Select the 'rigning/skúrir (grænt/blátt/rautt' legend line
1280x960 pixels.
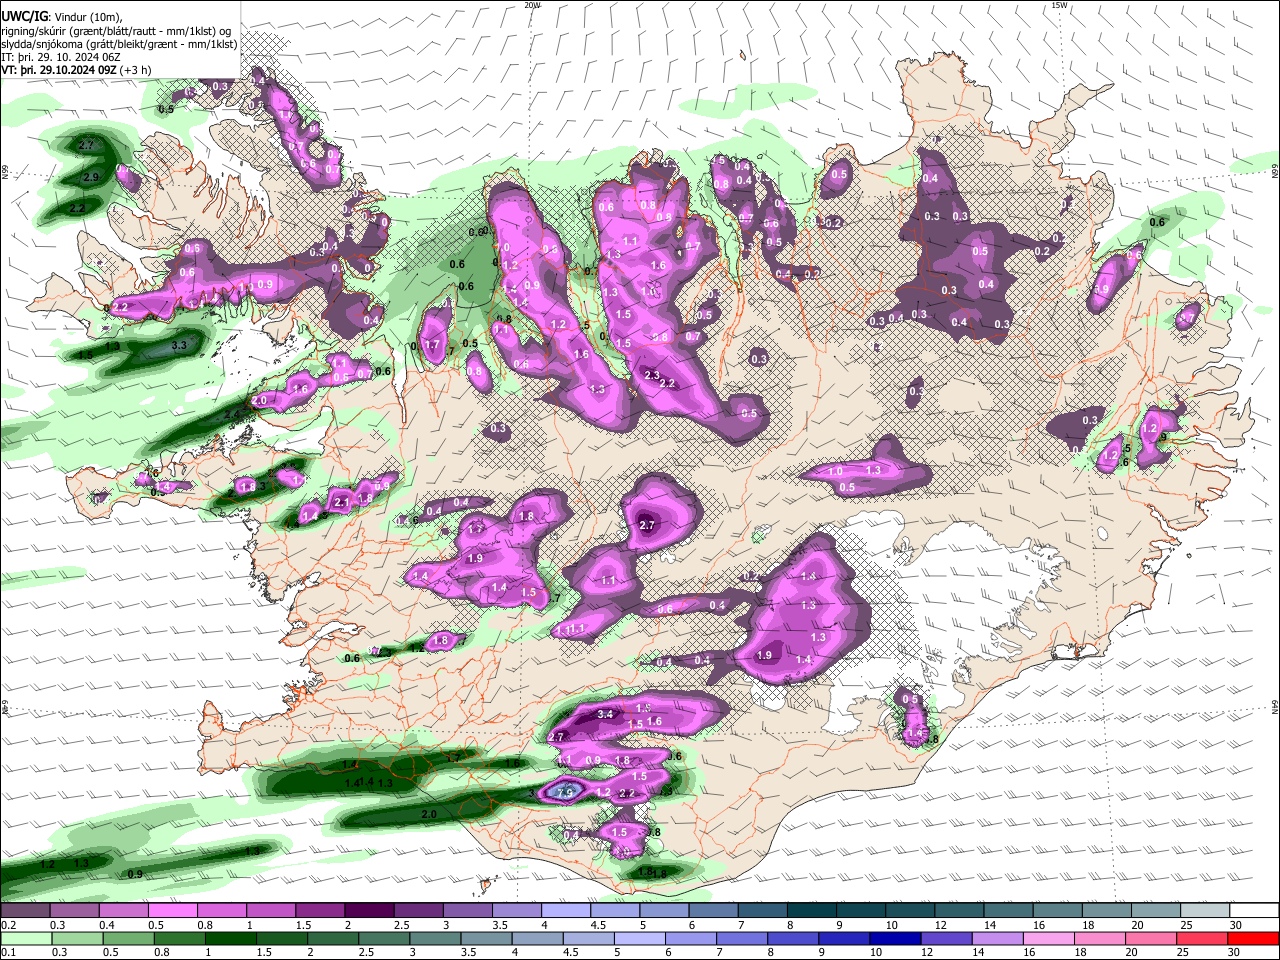pyautogui.click(x=116, y=31)
